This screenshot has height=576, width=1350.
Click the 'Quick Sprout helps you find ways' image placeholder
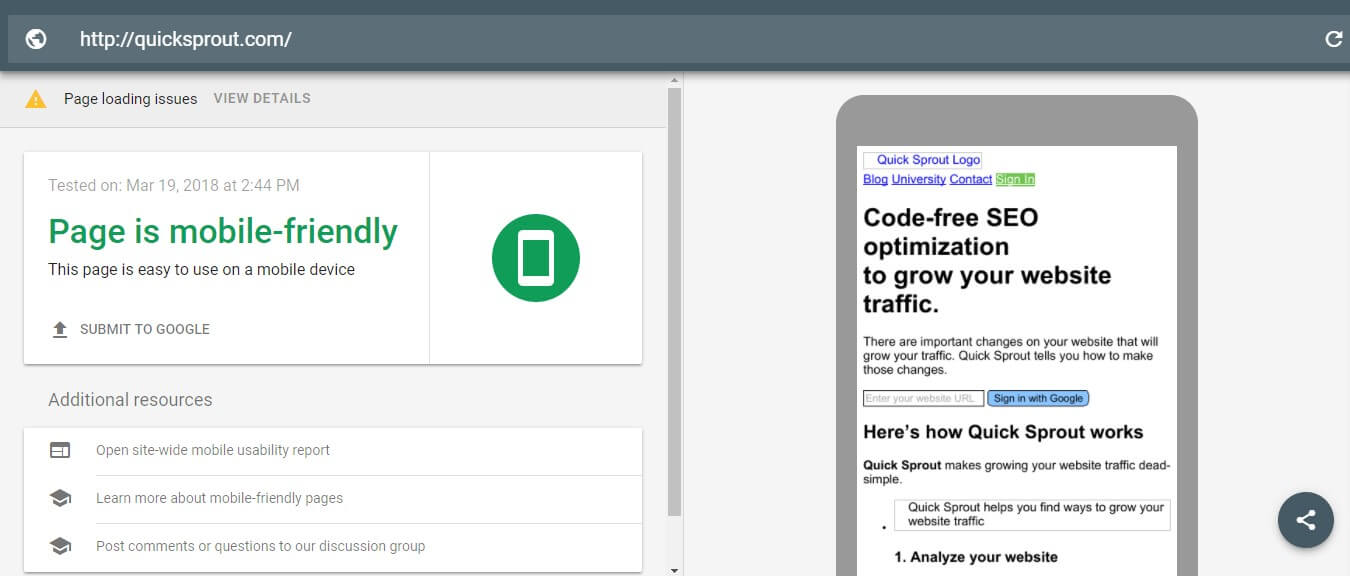point(1032,514)
